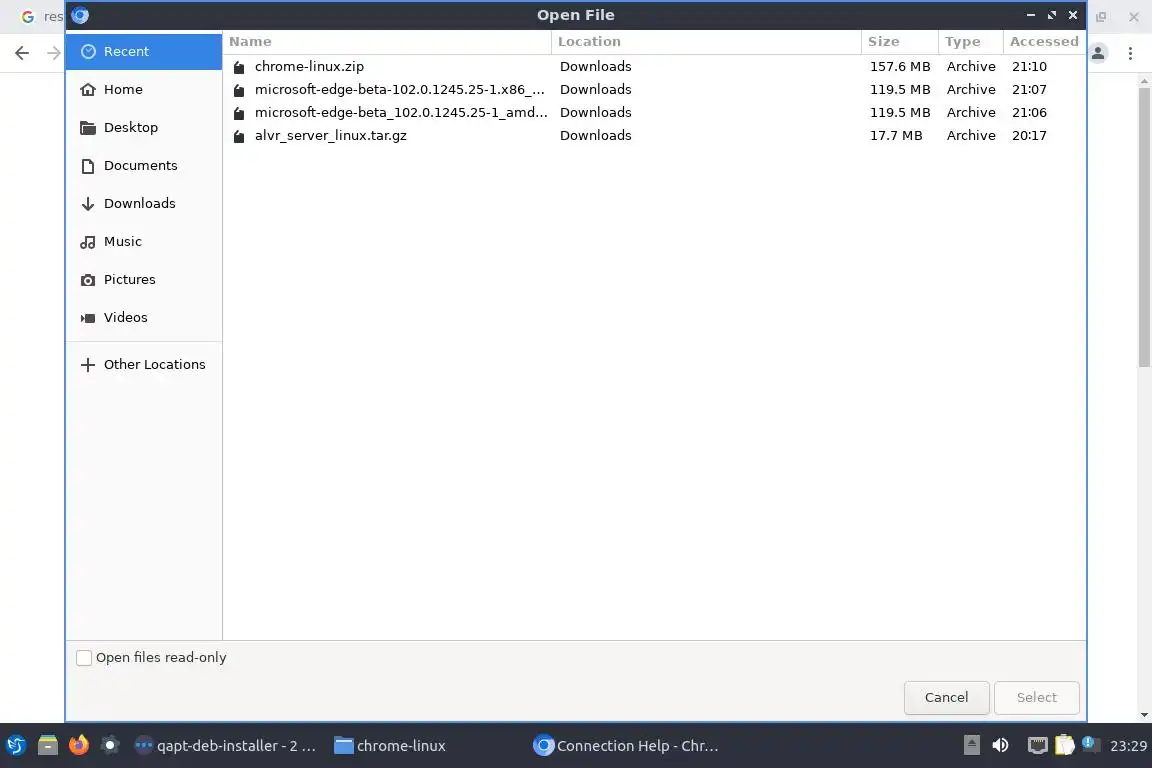This screenshot has height=768, width=1152.
Task: Click the Desktop folder icon
Action: [x=88, y=128]
